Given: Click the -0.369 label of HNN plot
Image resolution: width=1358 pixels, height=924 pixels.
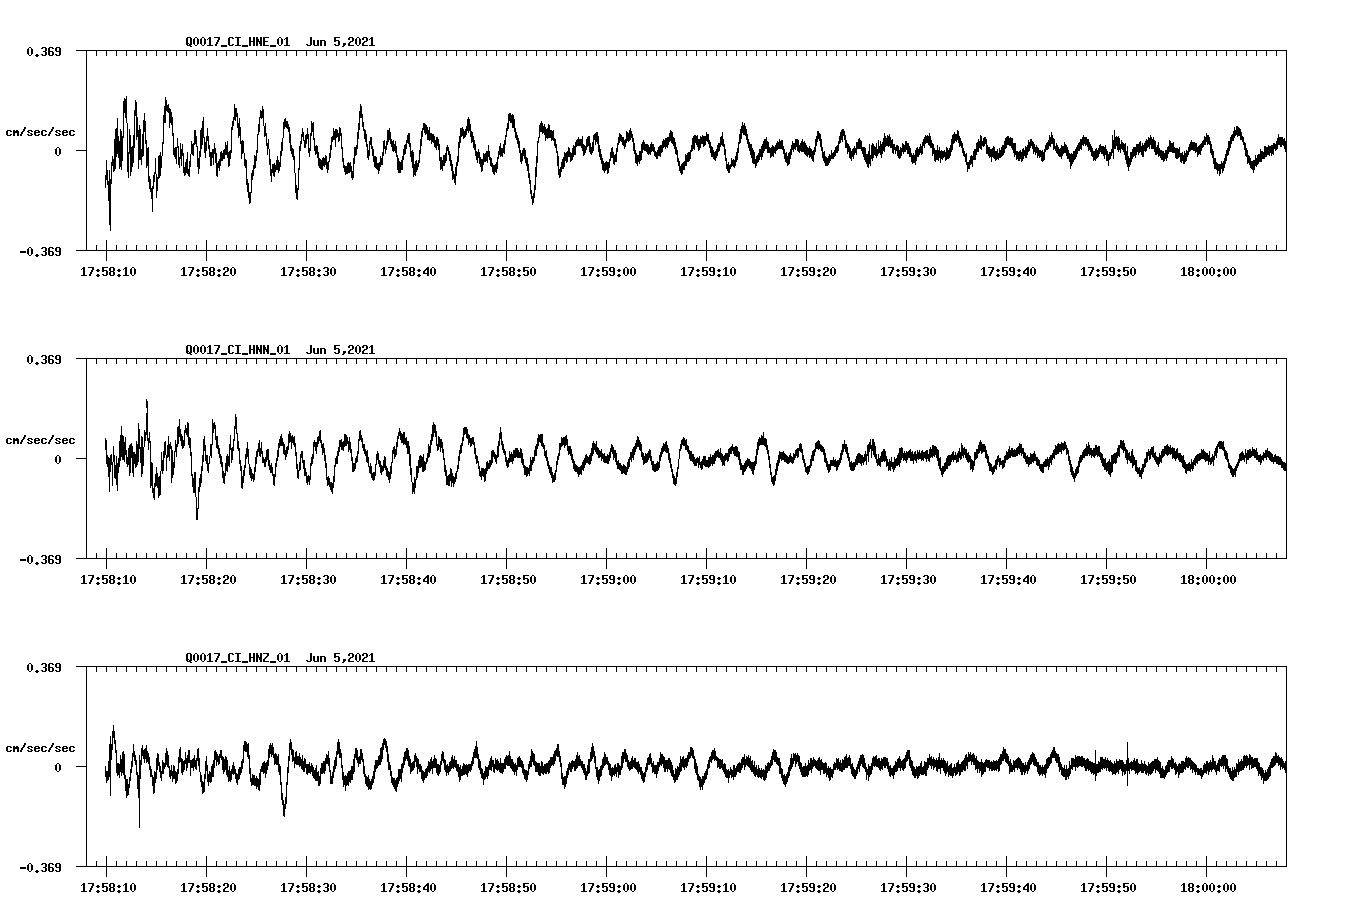Looking at the screenshot, I should click(x=40, y=560).
